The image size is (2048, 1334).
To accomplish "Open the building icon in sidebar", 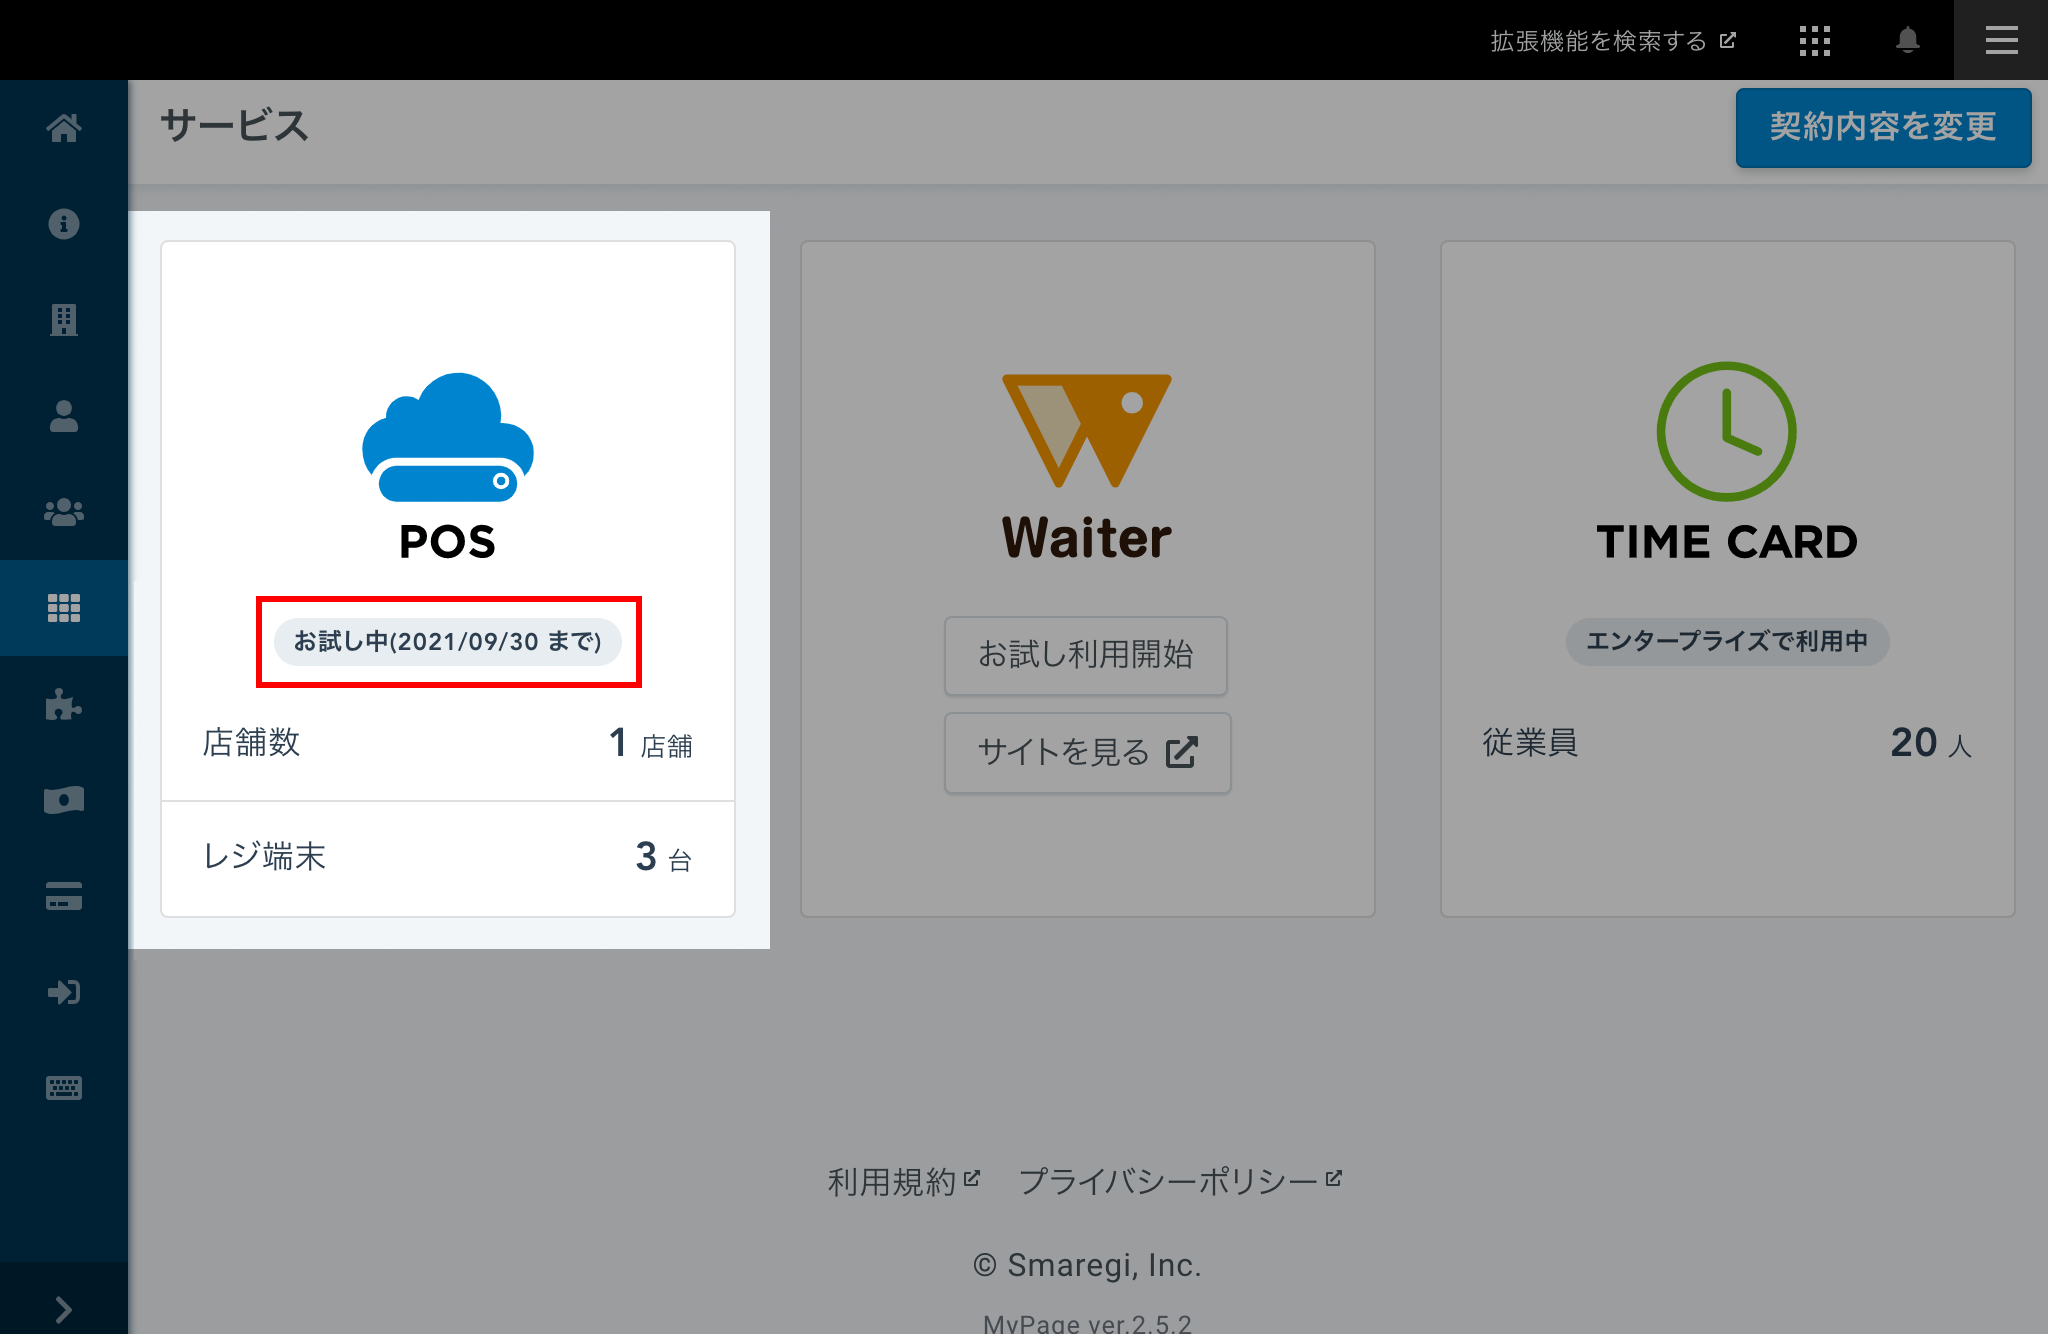I will [x=64, y=320].
